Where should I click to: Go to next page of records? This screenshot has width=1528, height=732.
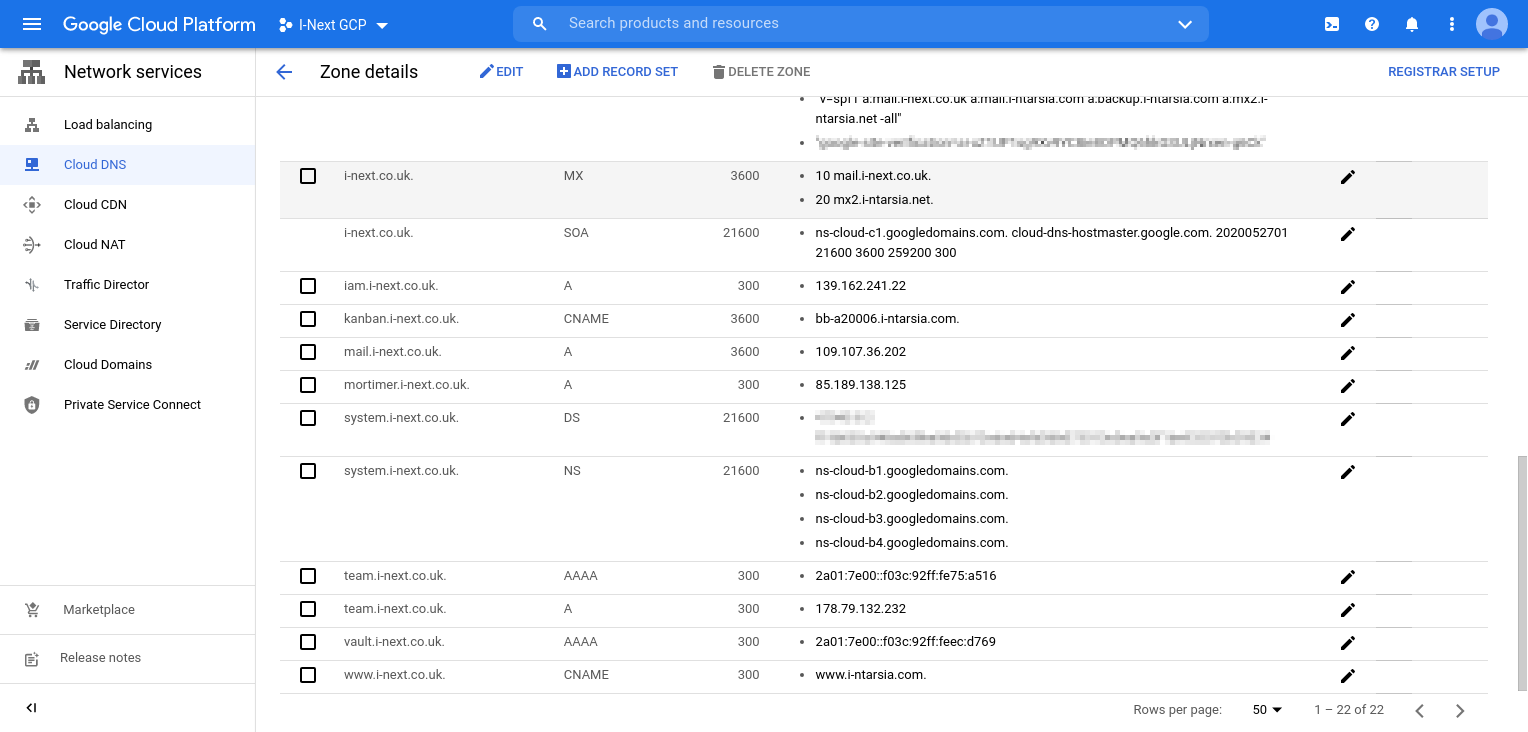(x=1460, y=711)
